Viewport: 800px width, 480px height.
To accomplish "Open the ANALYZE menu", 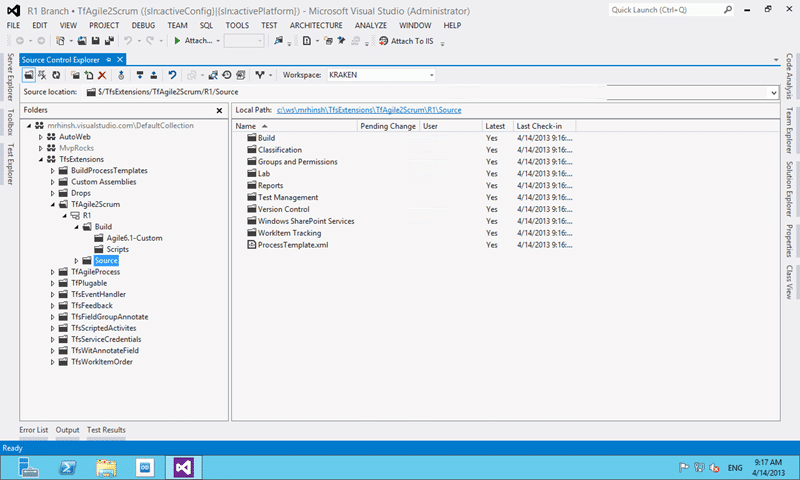I will (x=370, y=26).
